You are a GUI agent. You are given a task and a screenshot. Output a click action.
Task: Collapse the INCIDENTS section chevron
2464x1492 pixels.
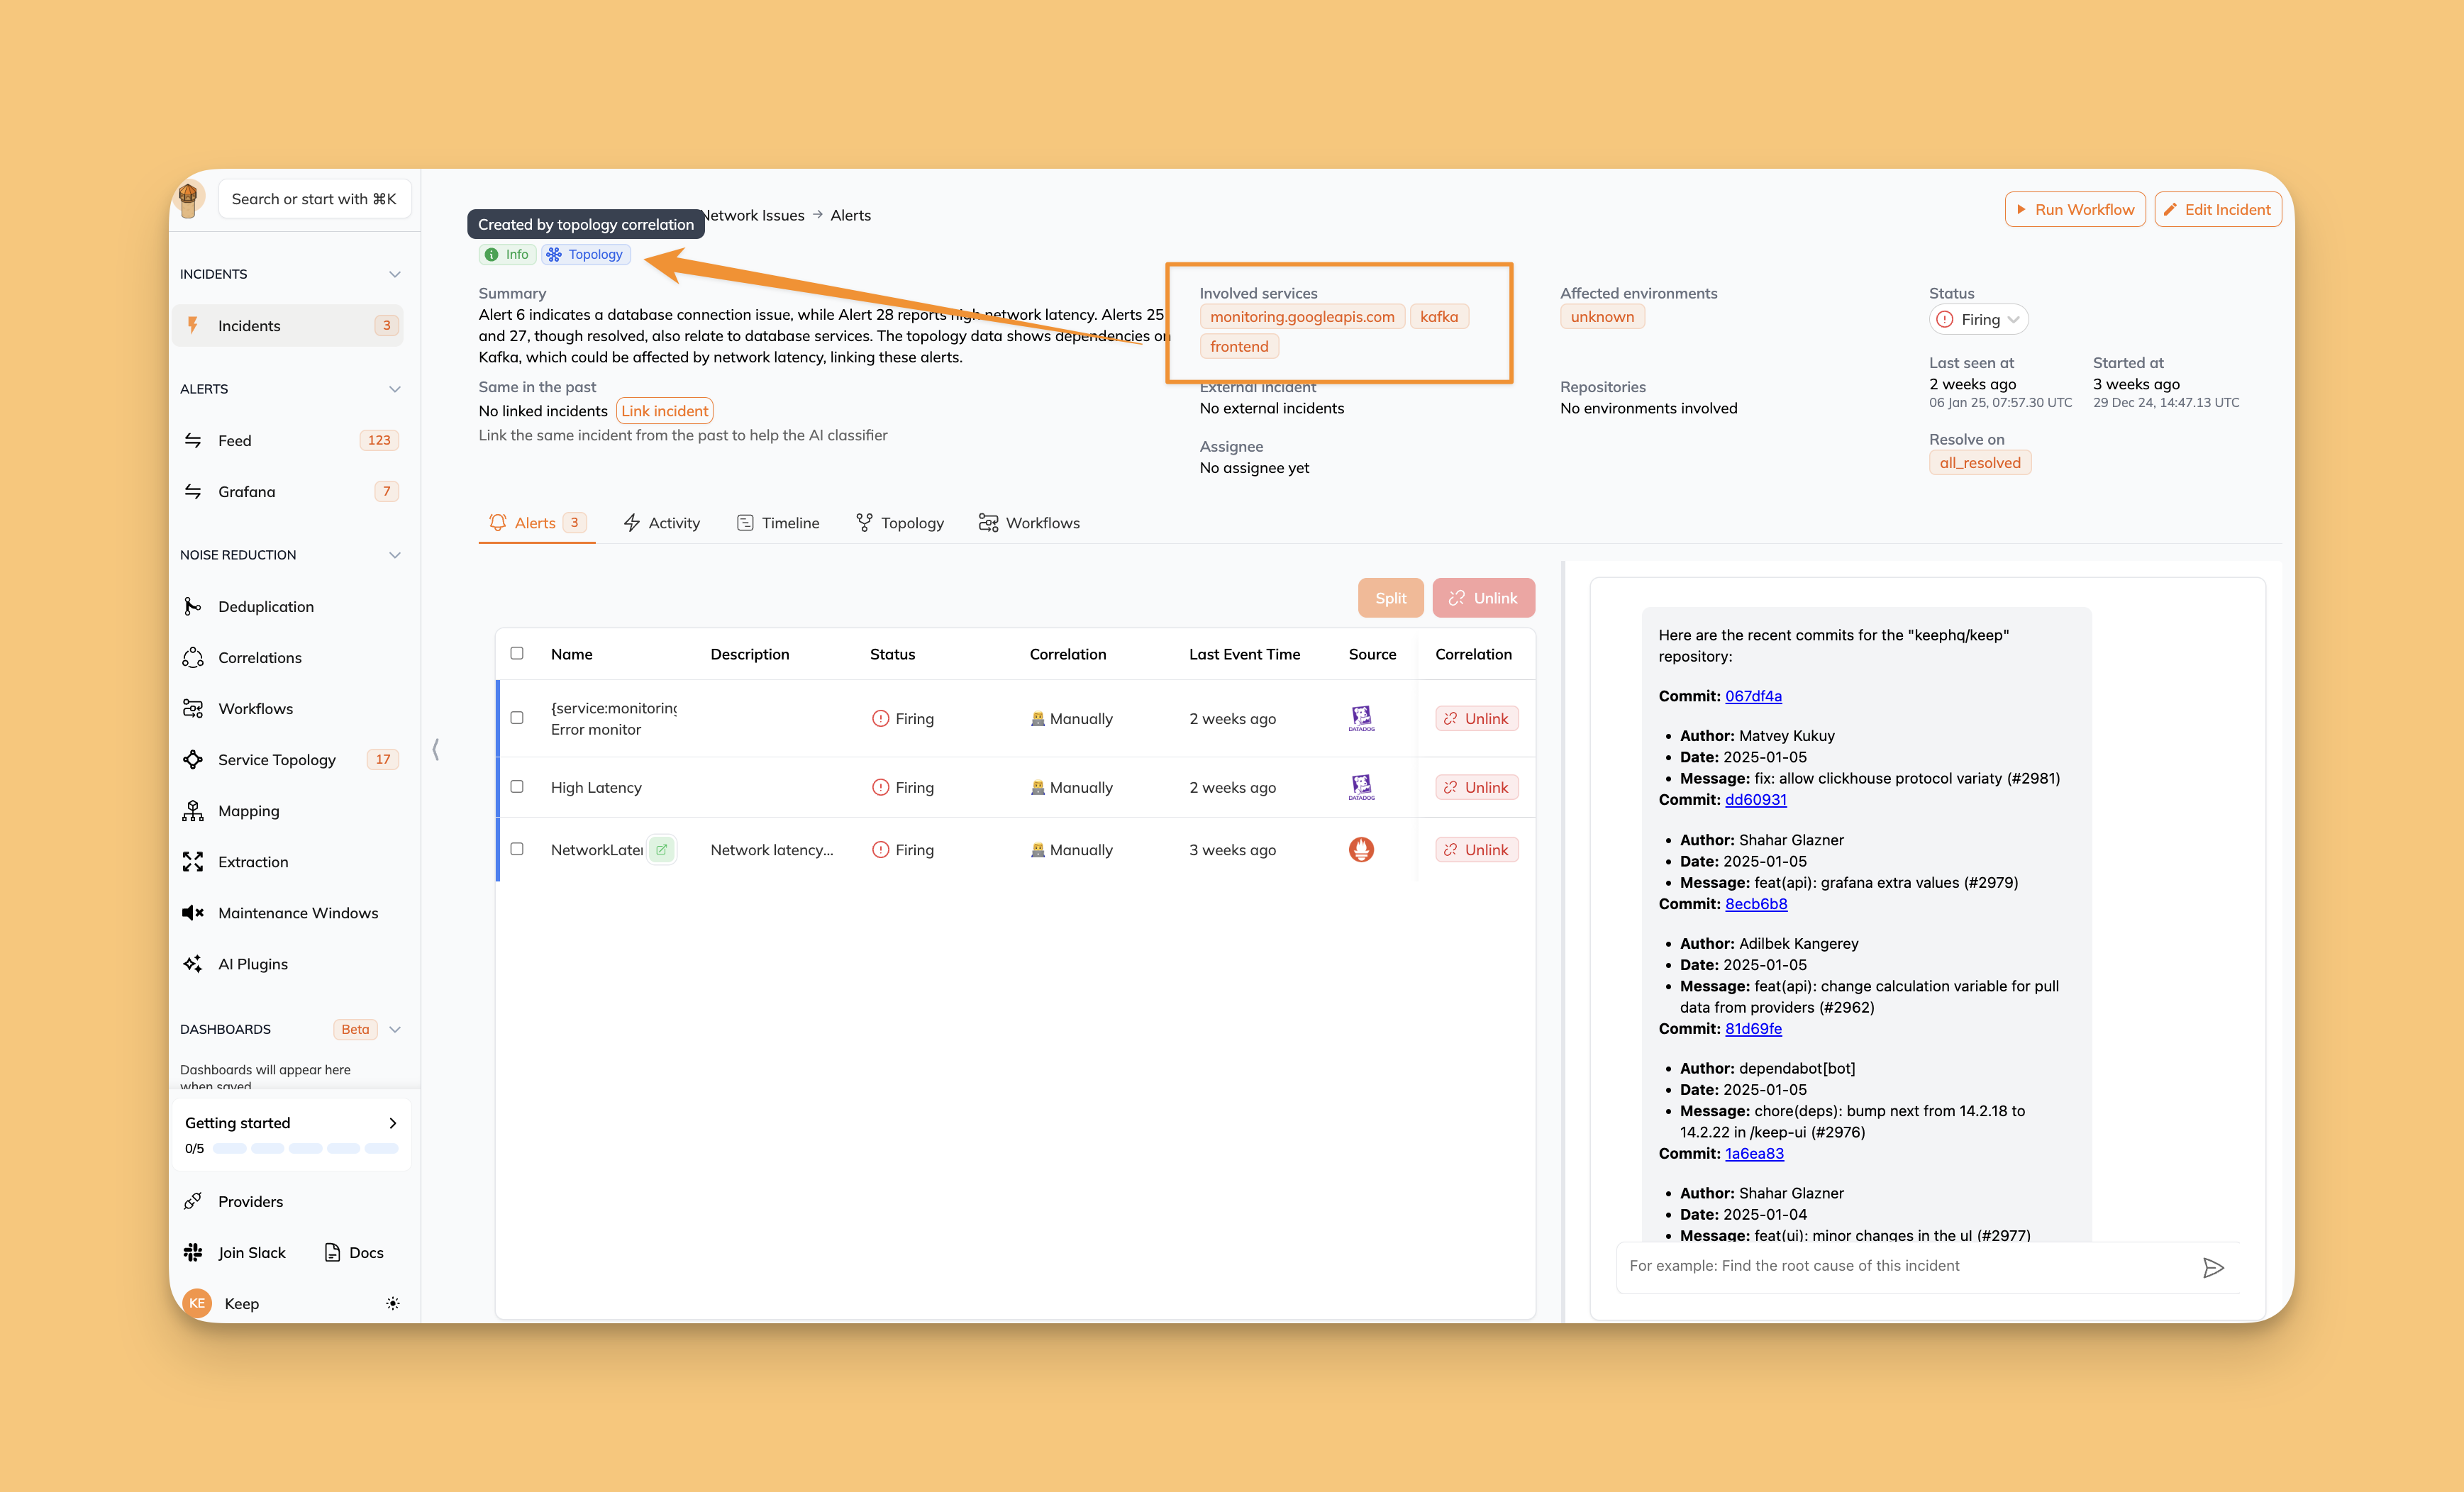coord(394,274)
